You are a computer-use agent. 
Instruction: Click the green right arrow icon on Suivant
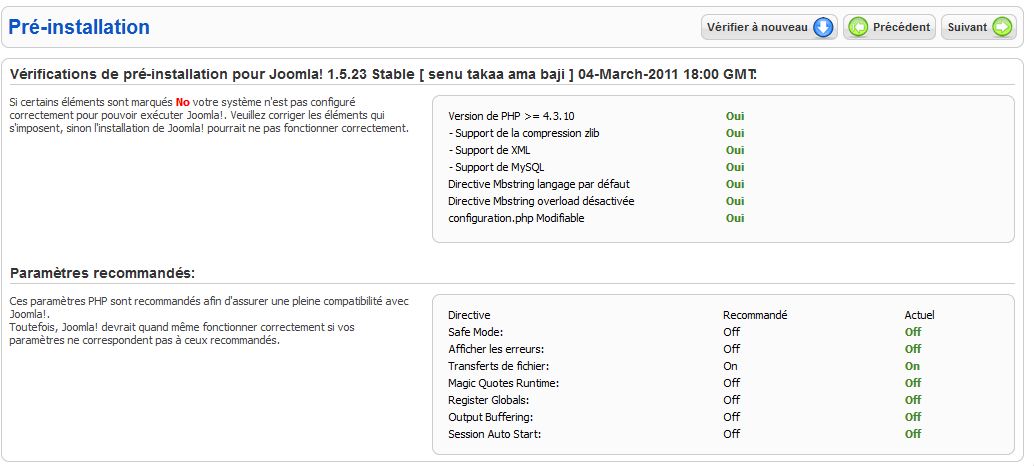[x=1002, y=28]
